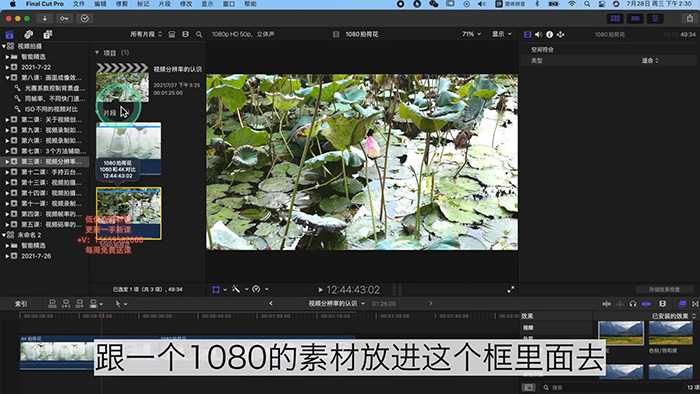This screenshot has width=700, height=394.
Task: Open the 显示 view options dropdown
Action: tap(502, 34)
